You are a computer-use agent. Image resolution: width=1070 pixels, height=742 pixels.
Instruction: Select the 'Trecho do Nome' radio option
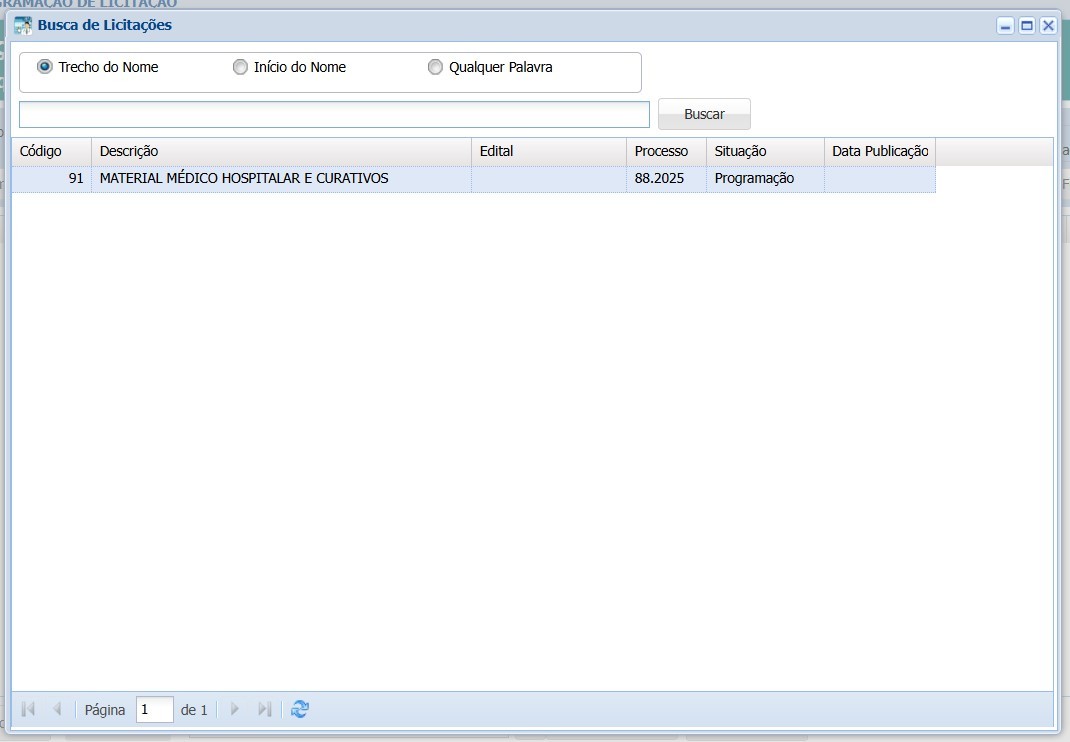tap(45, 67)
